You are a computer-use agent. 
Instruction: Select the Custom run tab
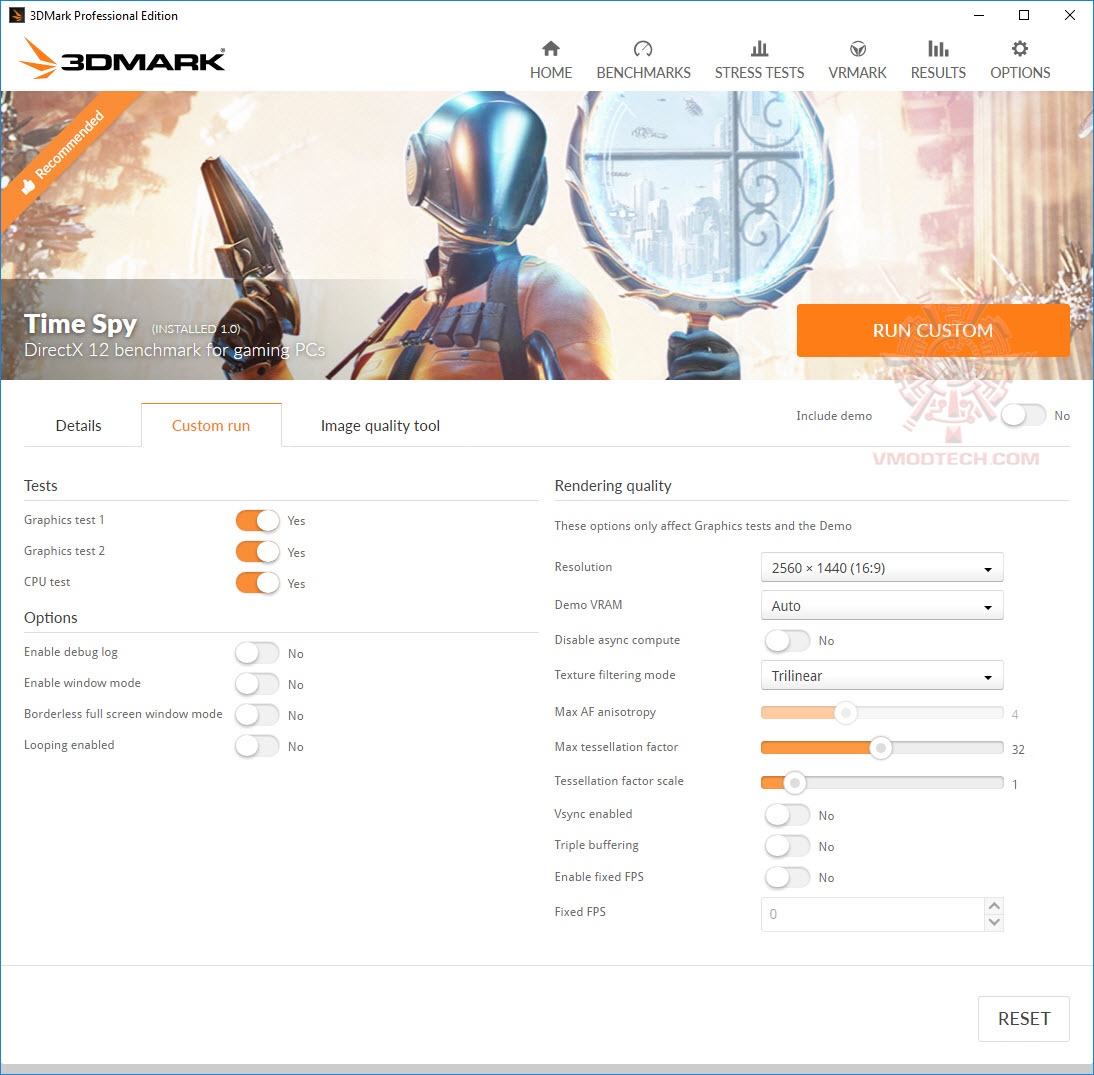[211, 426]
